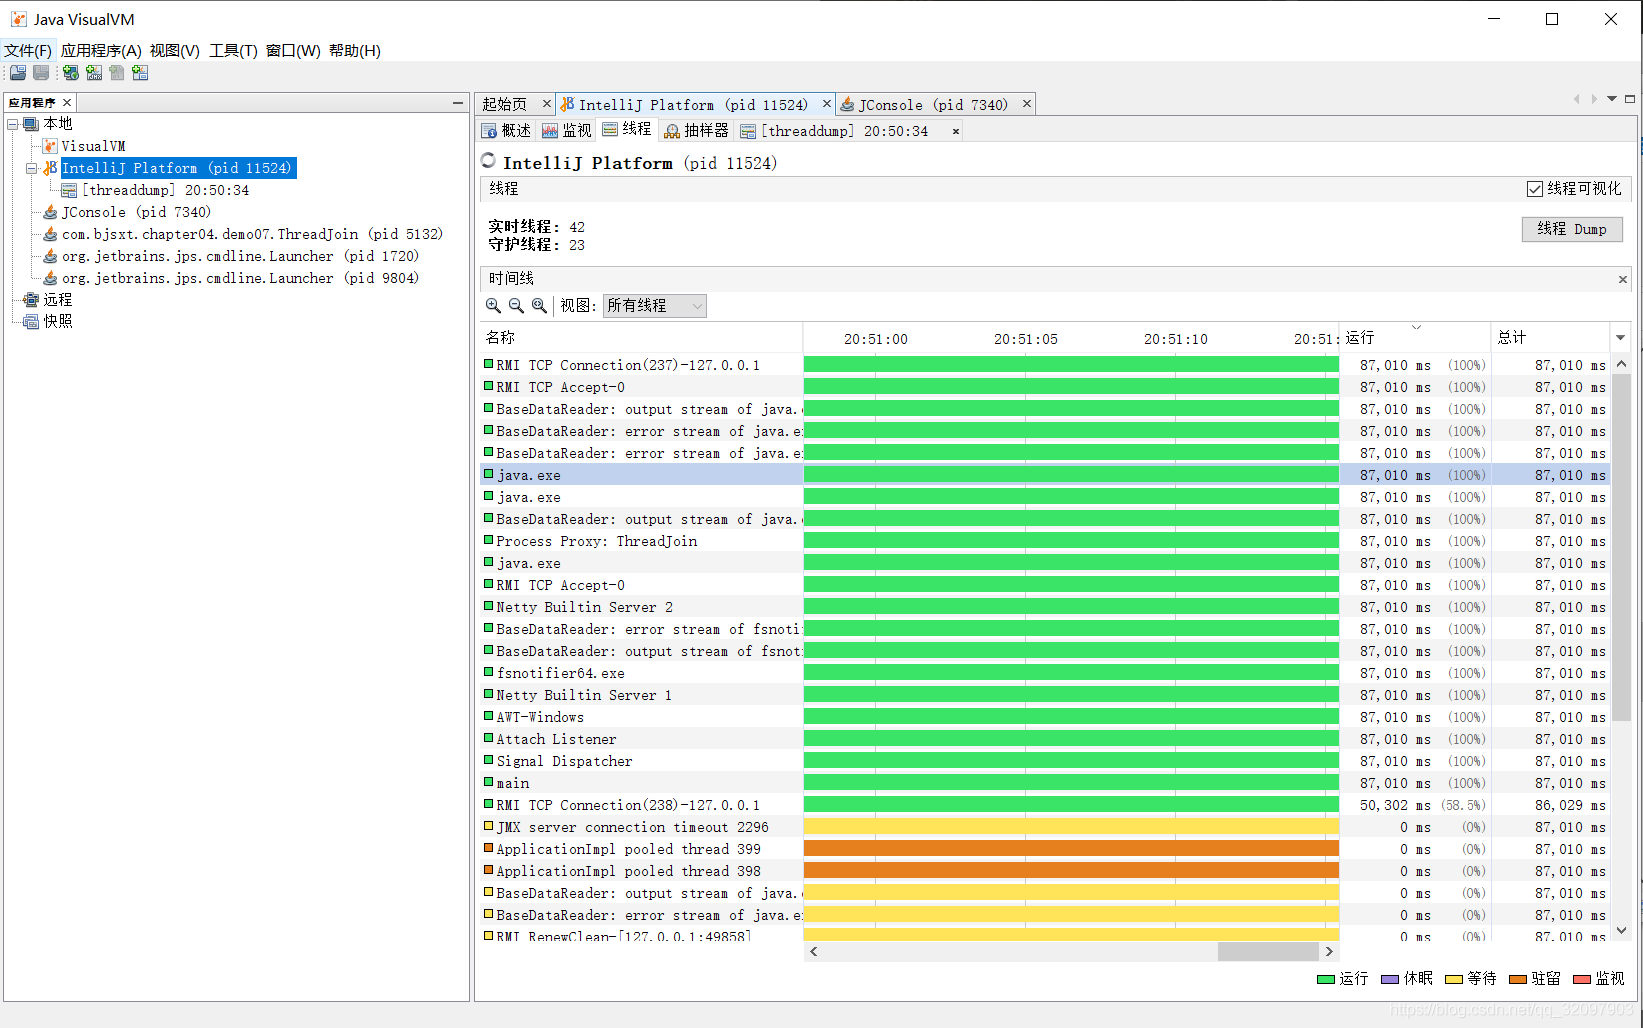Click the red 监视 legend swatch

[x=1582, y=979]
